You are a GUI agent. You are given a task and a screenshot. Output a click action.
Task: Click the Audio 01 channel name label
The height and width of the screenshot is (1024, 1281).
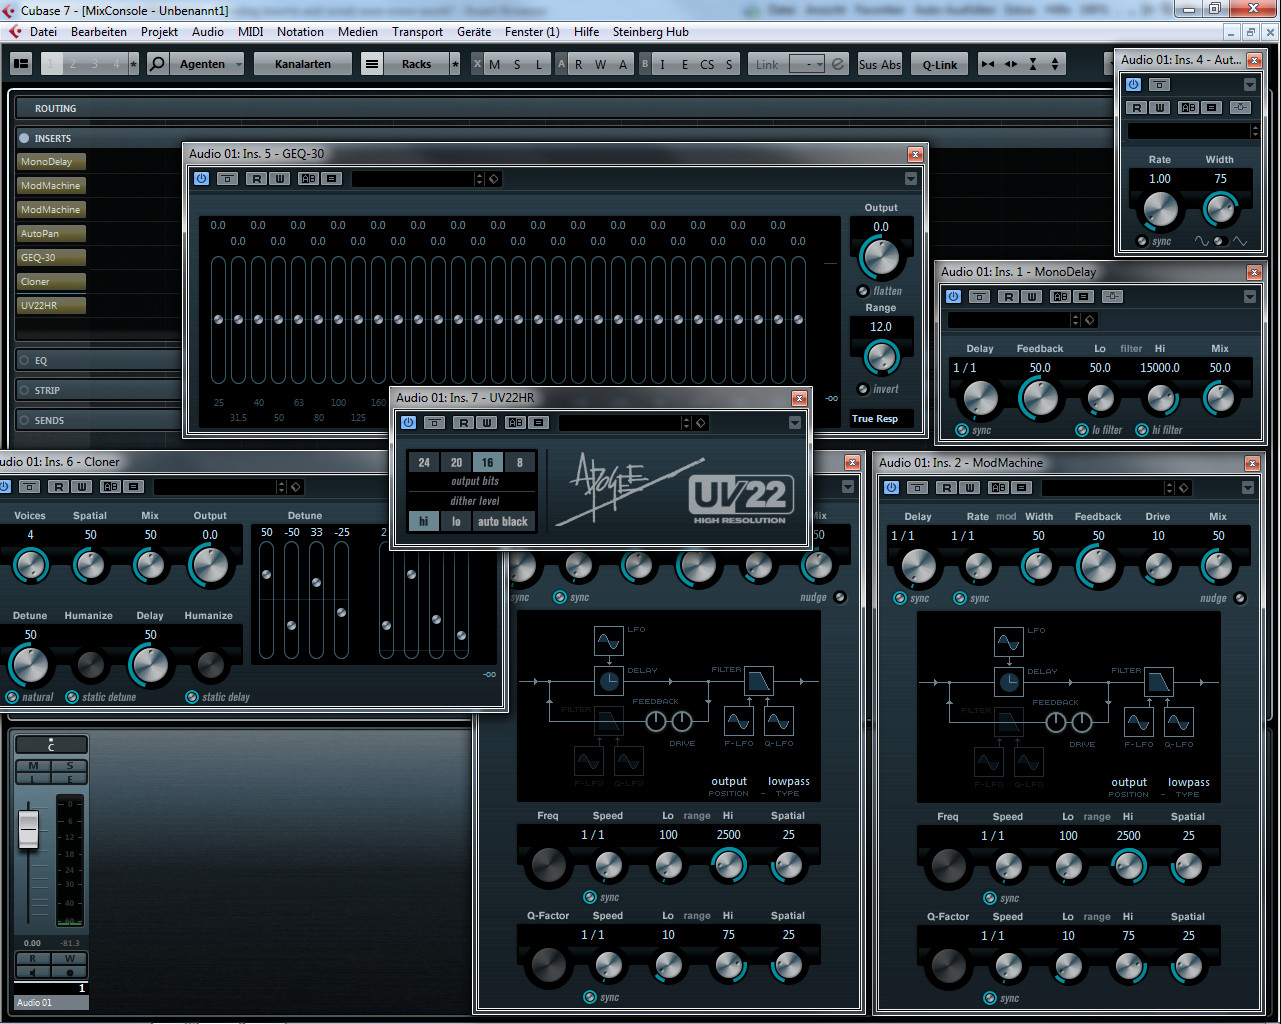[51, 1002]
